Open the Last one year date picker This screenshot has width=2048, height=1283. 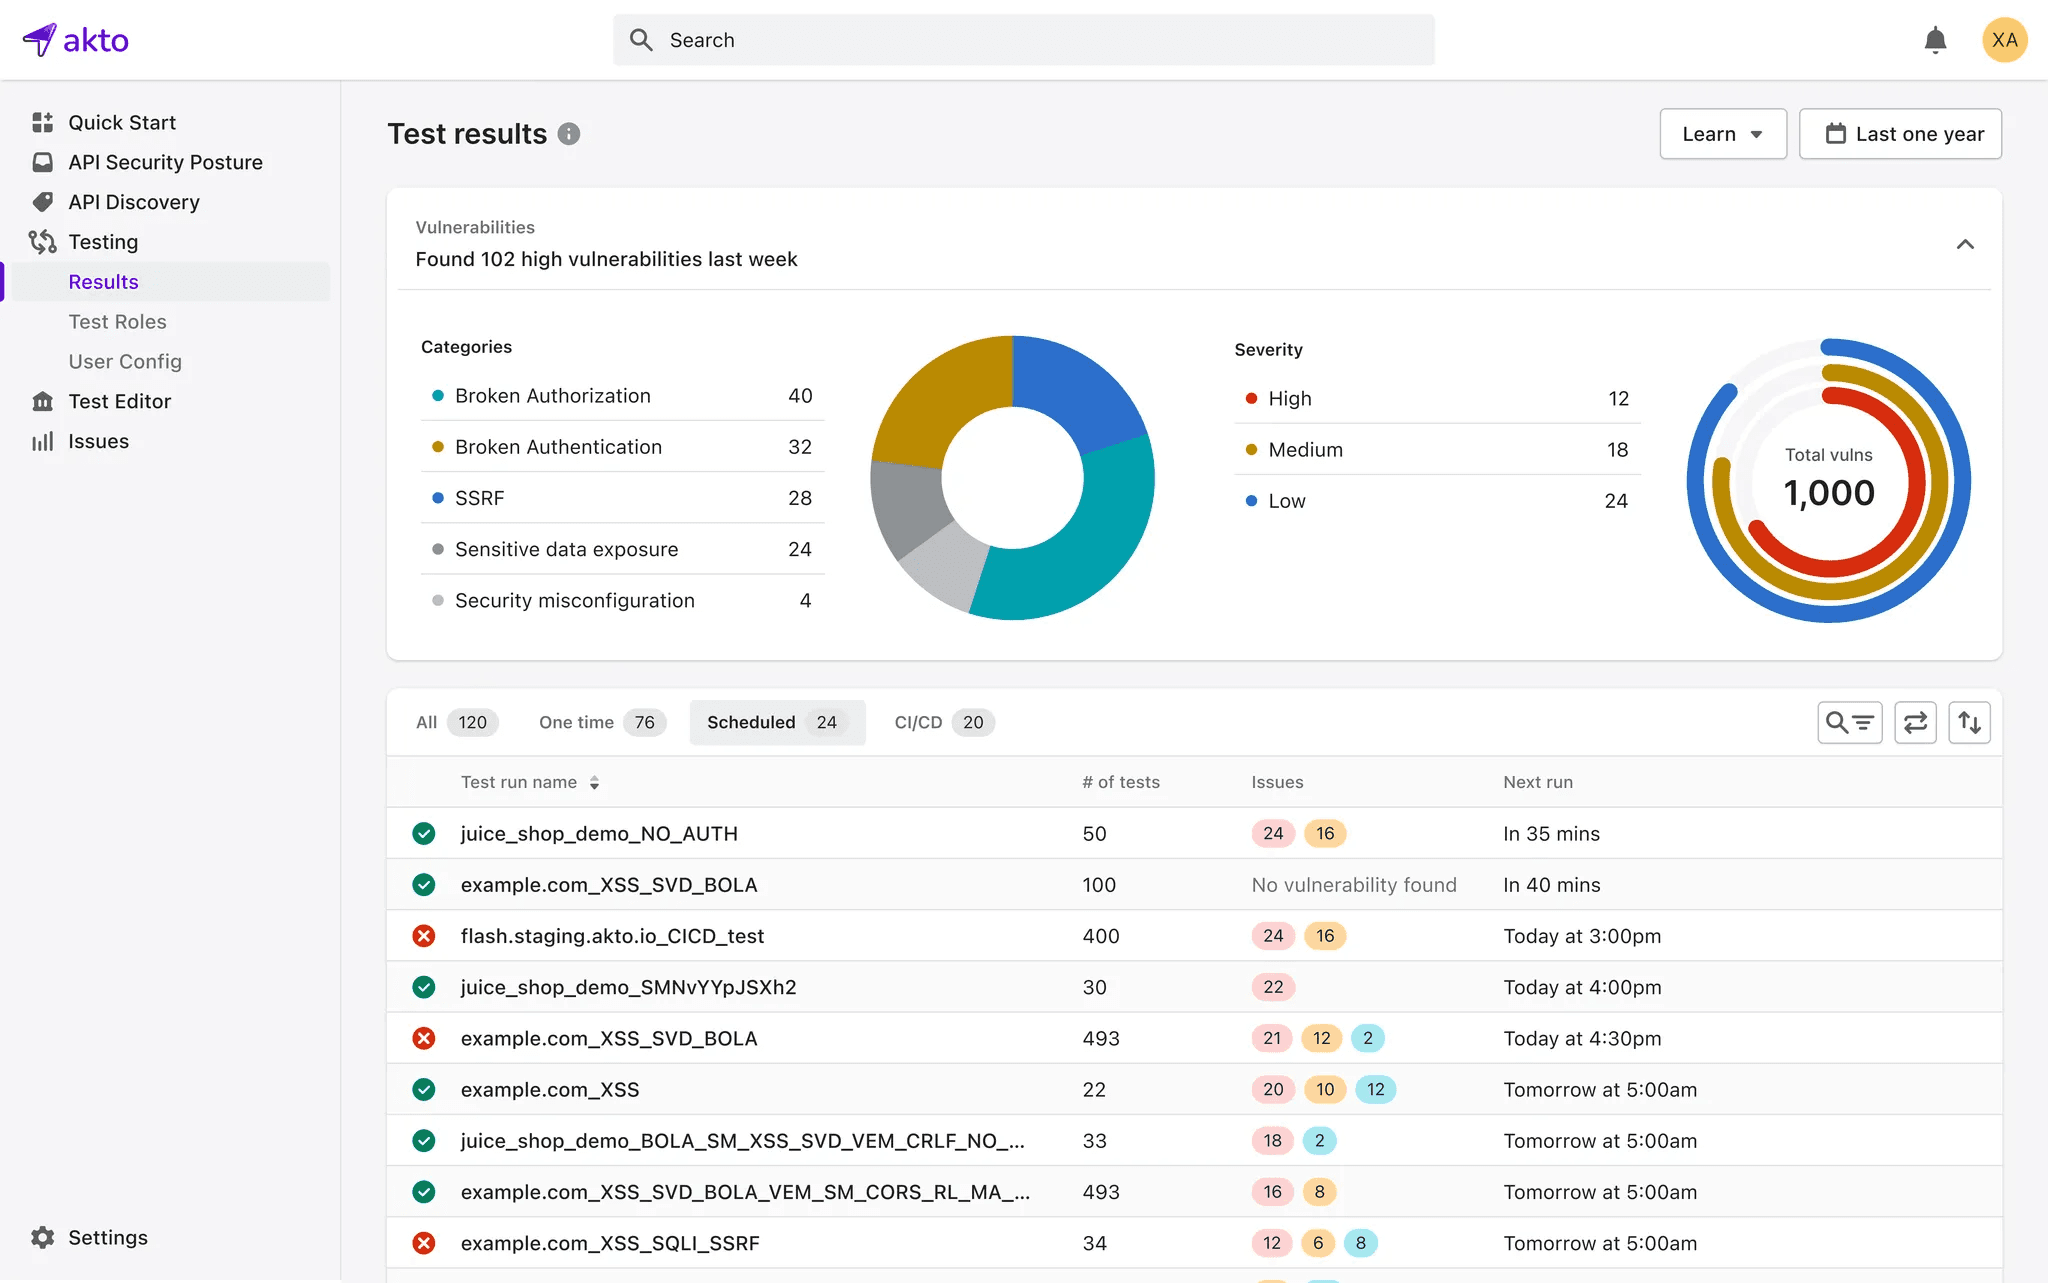1900,134
